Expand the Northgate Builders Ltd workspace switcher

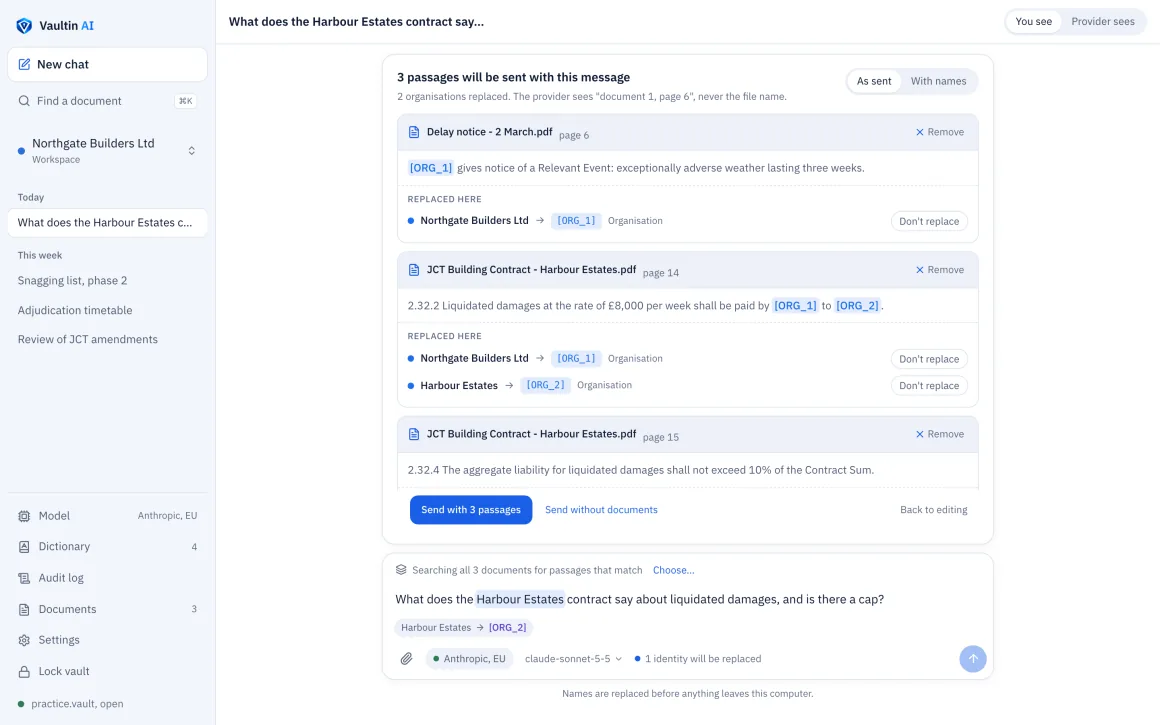[x=192, y=151]
